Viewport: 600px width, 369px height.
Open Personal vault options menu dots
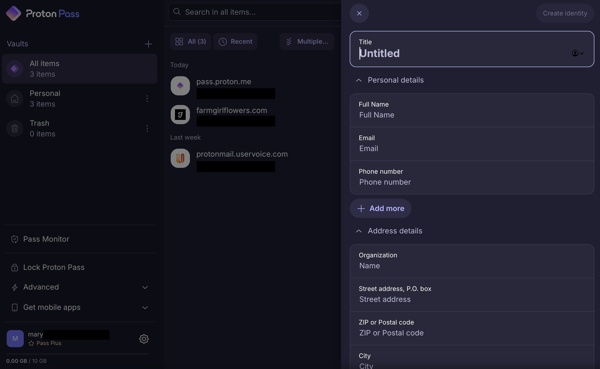(x=147, y=99)
